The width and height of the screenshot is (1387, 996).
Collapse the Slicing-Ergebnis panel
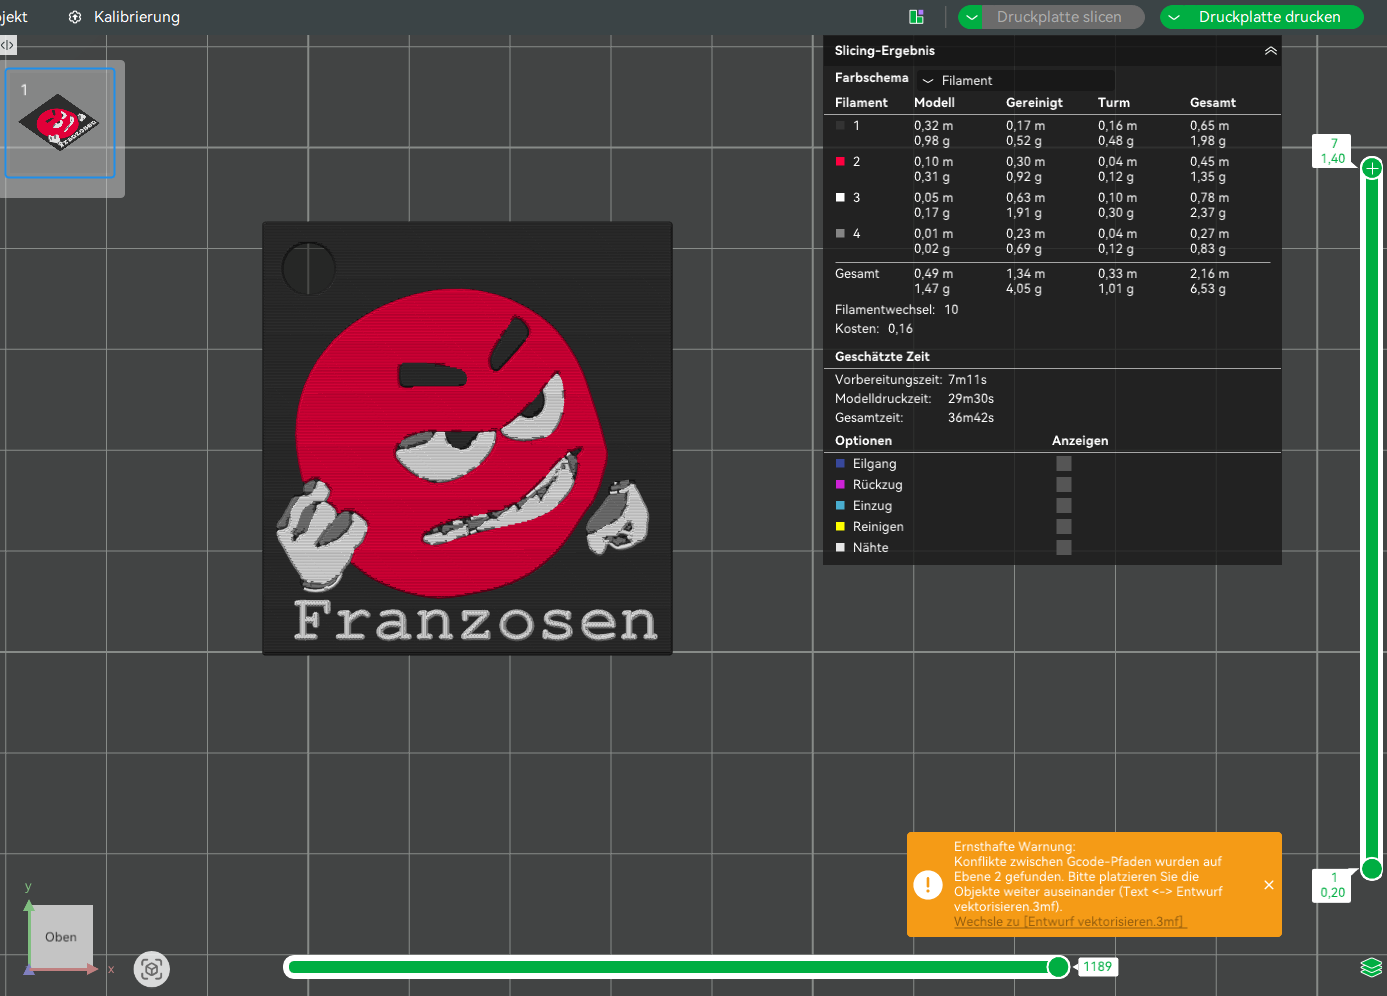click(x=1270, y=51)
